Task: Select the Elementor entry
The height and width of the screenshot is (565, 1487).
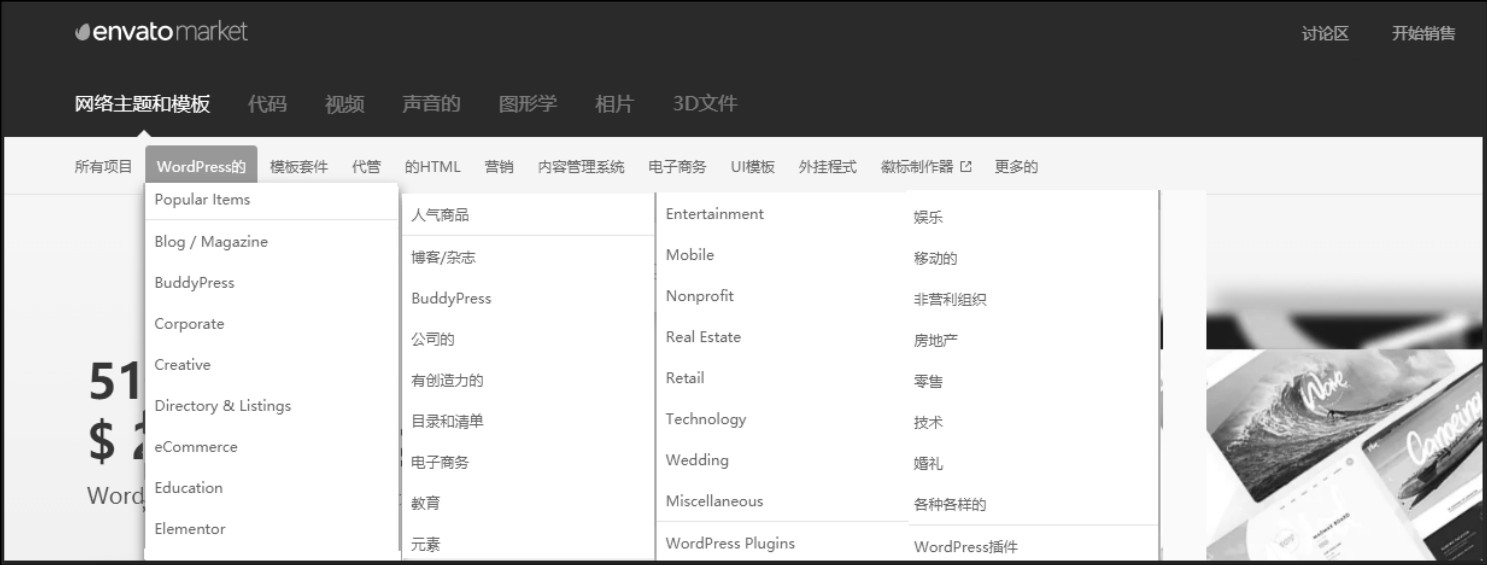Action: [x=190, y=529]
